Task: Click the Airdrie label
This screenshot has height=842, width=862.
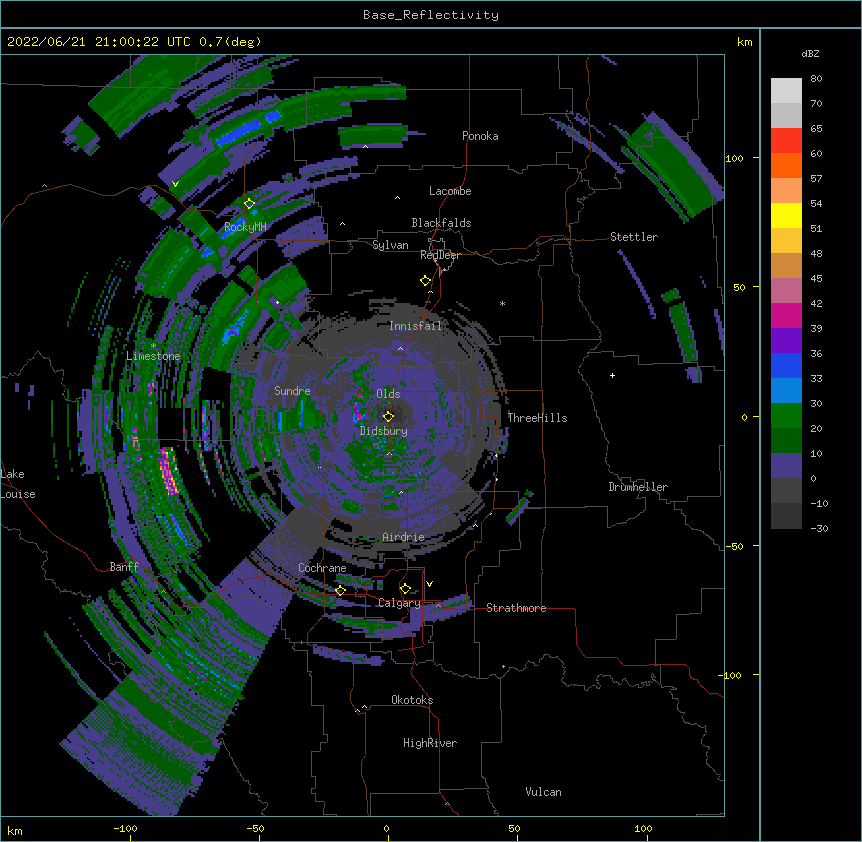Action: (x=404, y=537)
